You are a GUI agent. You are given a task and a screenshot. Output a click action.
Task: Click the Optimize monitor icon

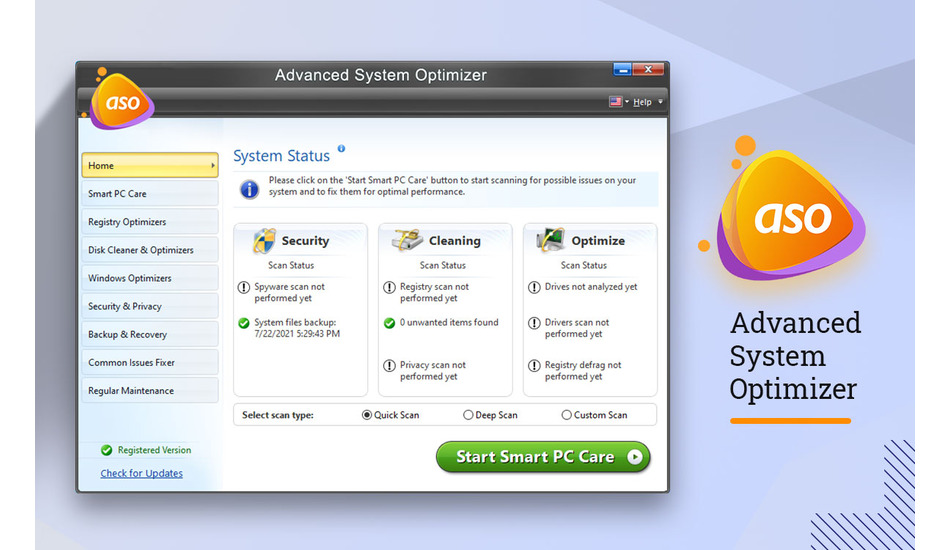coord(551,240)
